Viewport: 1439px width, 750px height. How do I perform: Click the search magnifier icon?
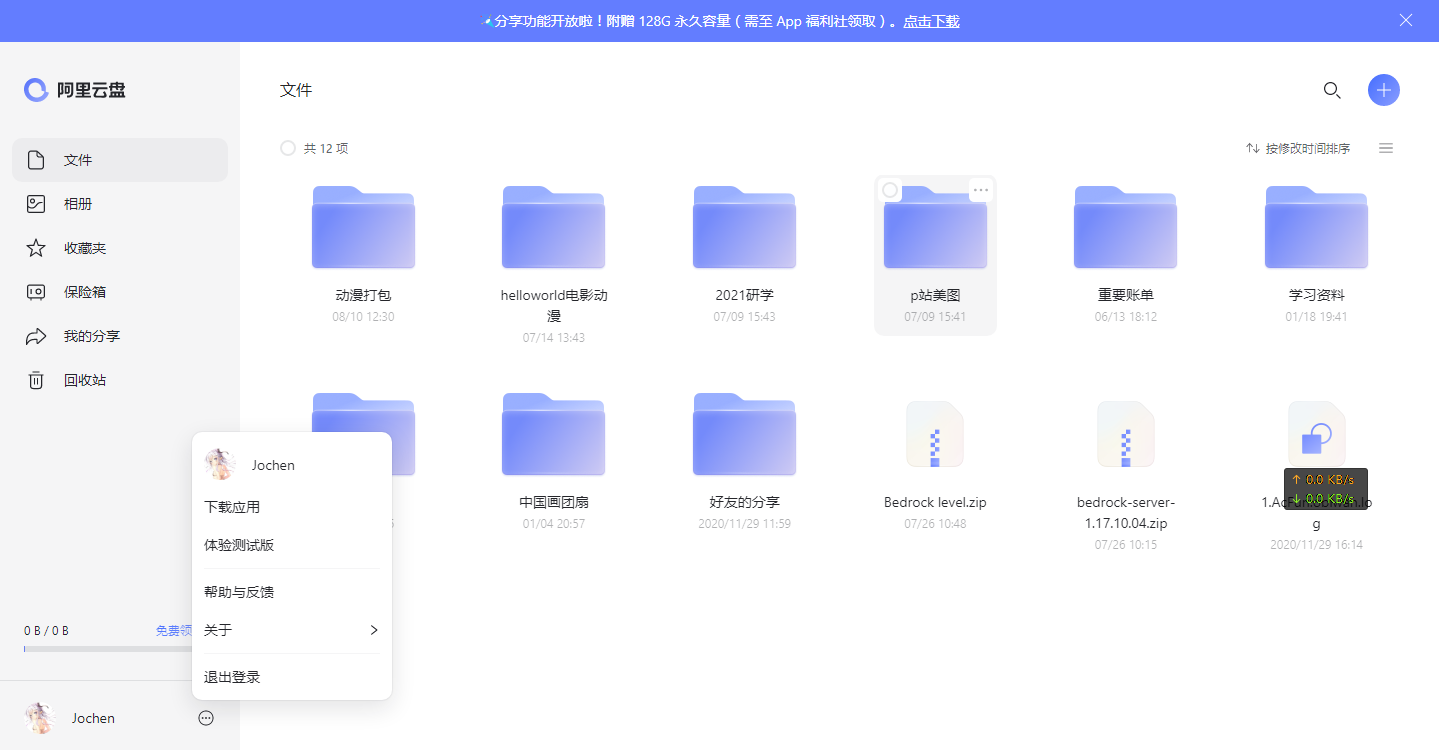tap(1332, 90)
